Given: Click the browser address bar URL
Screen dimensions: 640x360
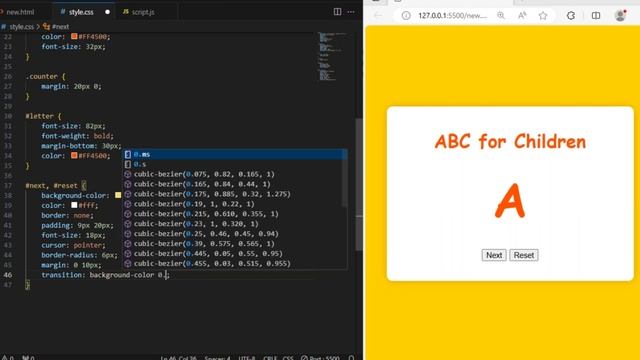Looking at the screenshot, I should click(x=452, y=16).
